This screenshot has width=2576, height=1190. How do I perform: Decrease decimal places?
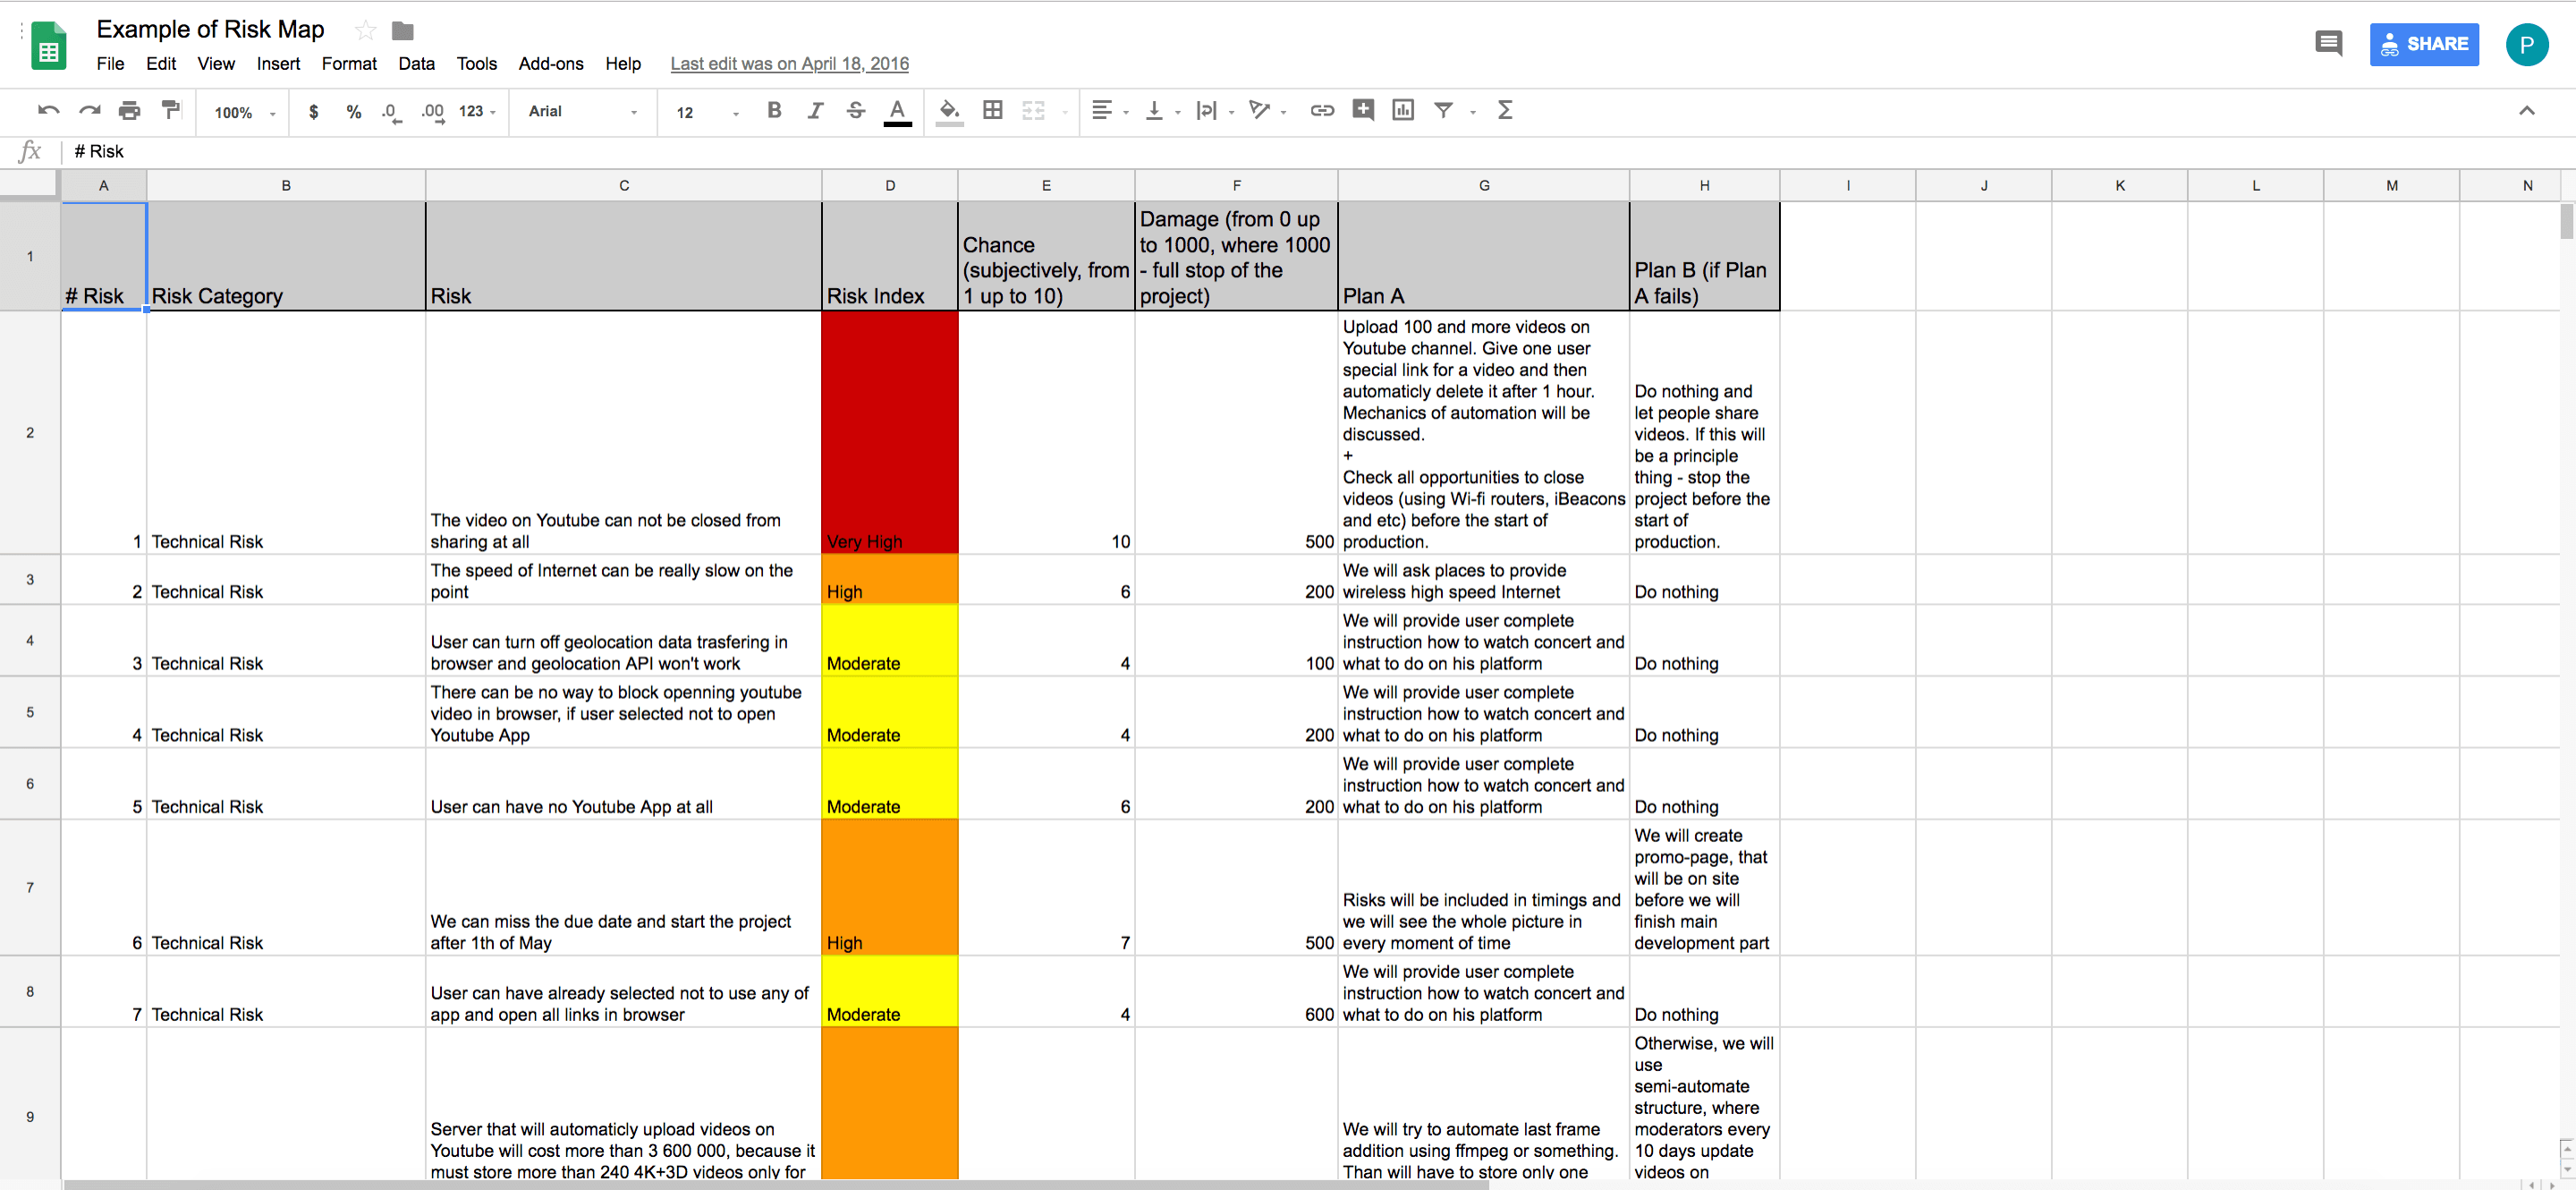coord(392,112)
